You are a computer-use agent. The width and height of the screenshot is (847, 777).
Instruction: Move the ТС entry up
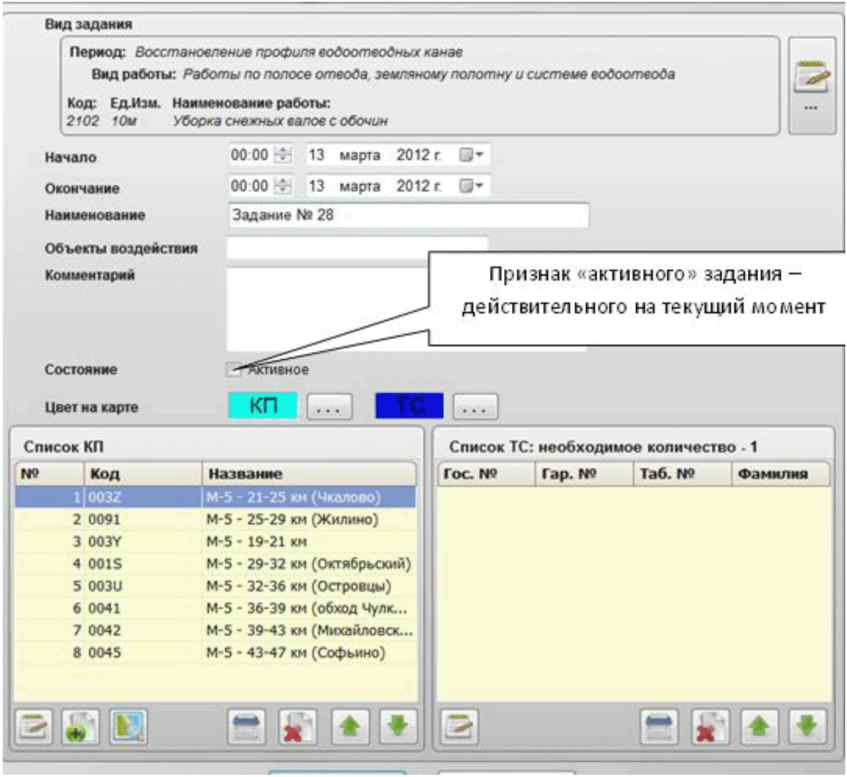pos(759,727)
